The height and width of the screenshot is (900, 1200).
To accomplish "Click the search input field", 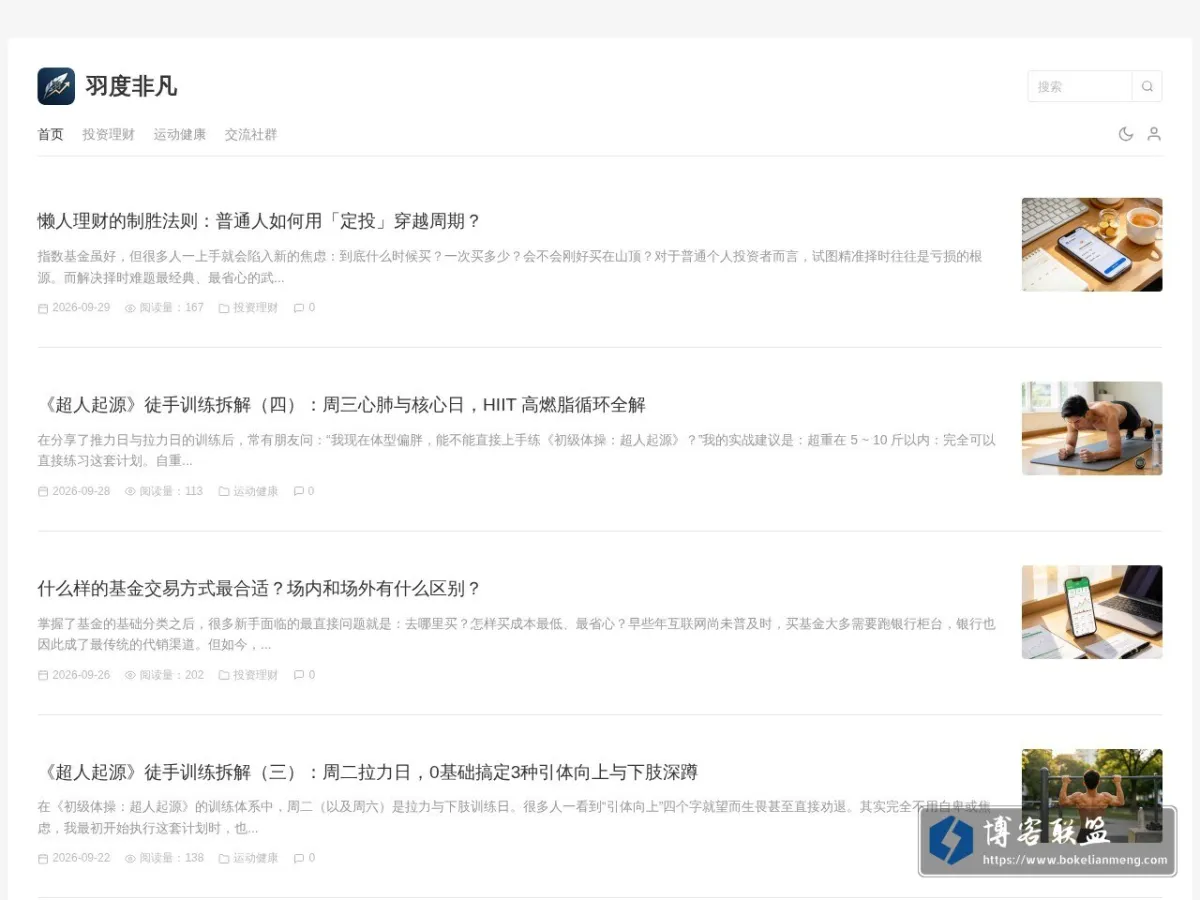I will click(x=1080, y=86).
